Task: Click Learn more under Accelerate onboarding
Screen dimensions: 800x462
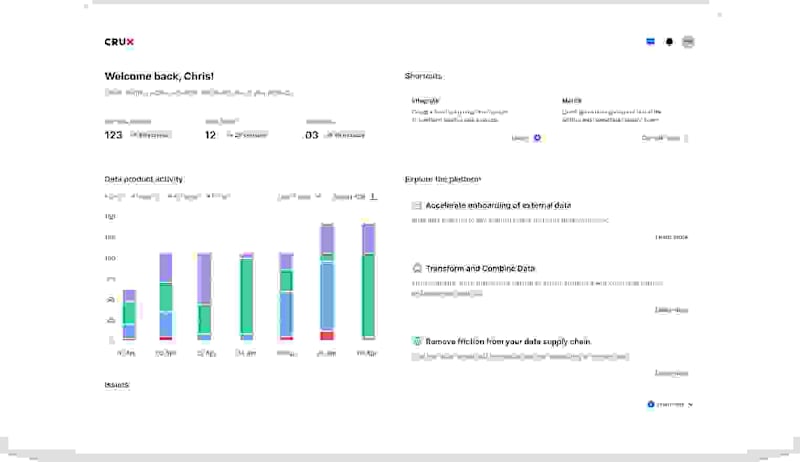Action: coord(671,237)
